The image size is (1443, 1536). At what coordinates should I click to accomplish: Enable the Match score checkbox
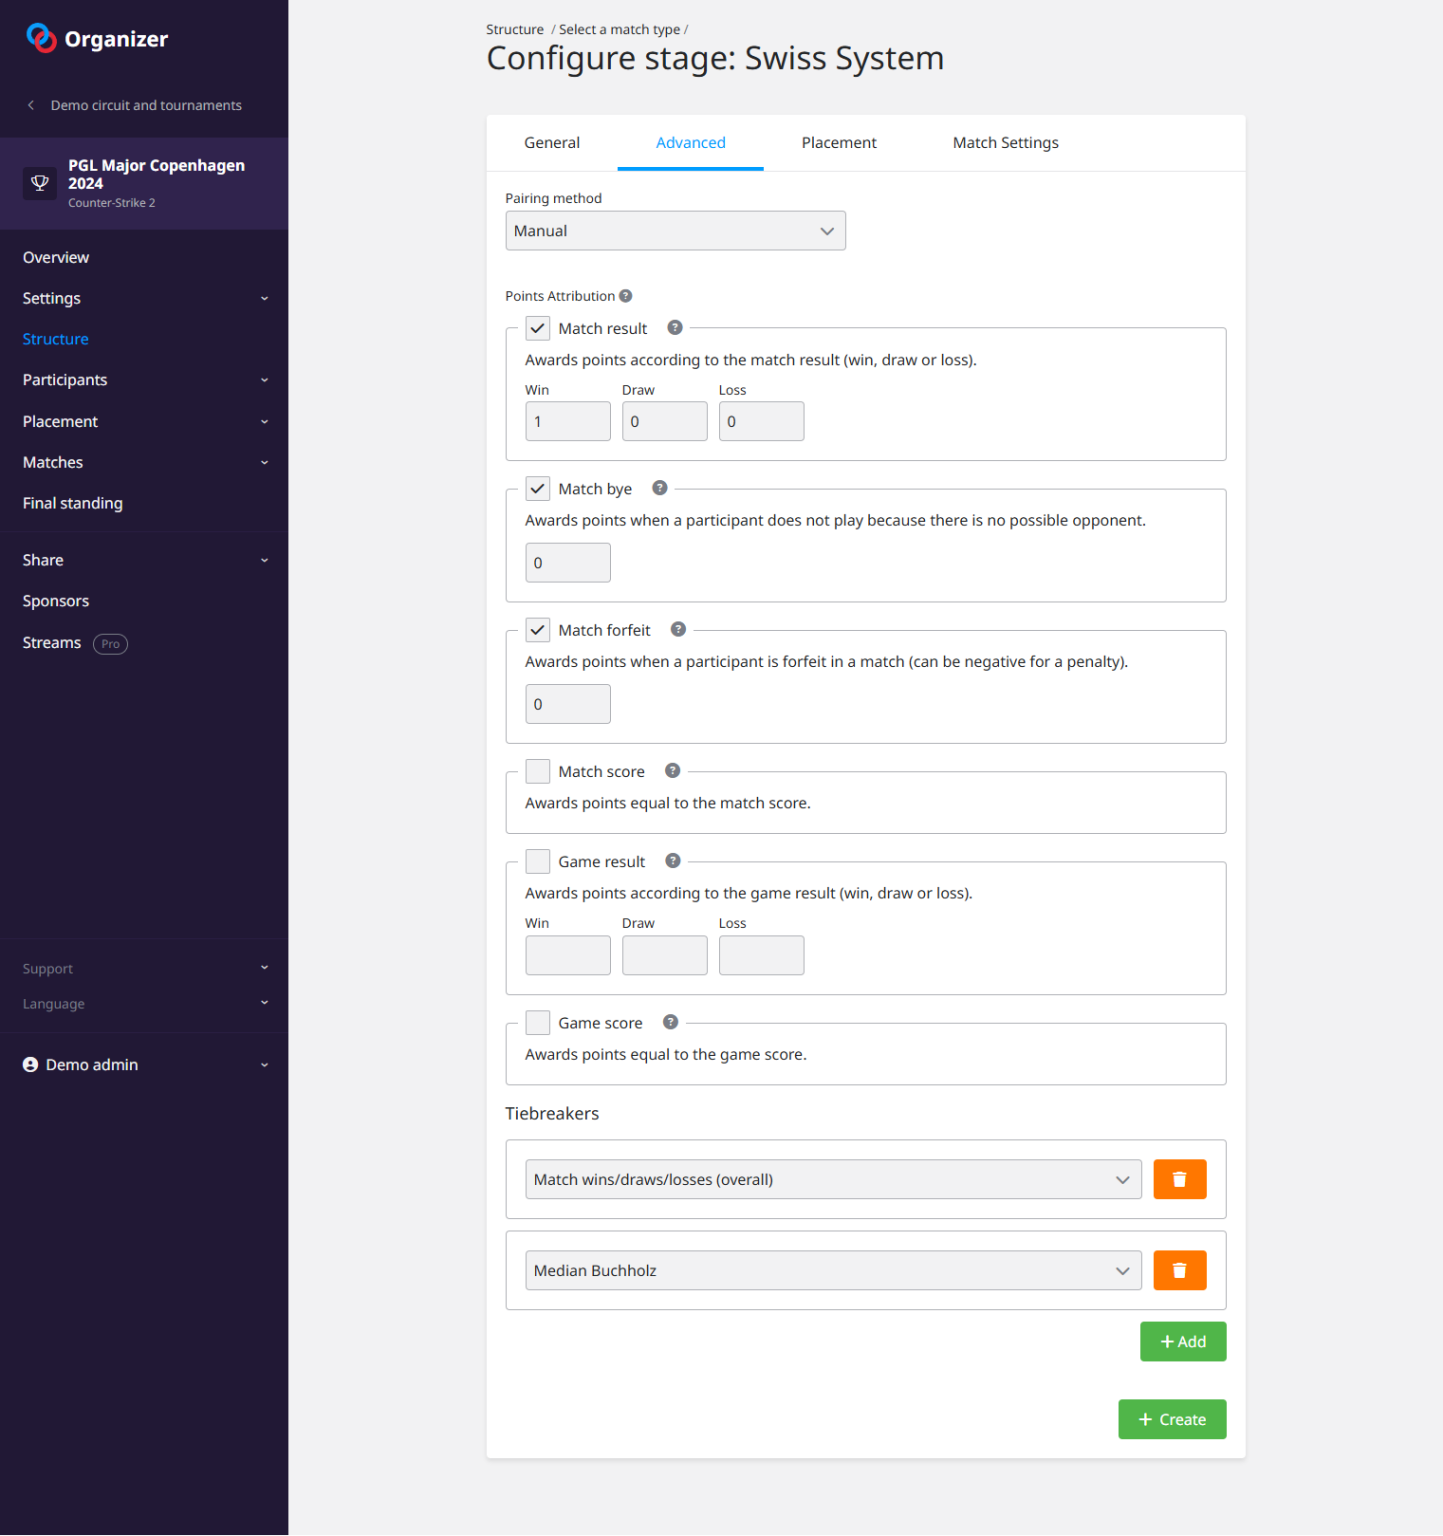(538, 771)
